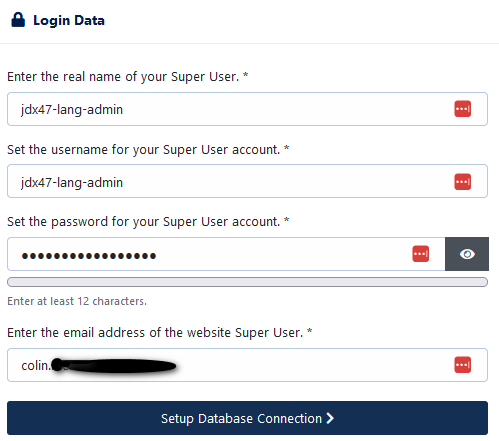Screen dimensions: 499x441
Task: Focus the Super User real name input
Action: [247, 109]
